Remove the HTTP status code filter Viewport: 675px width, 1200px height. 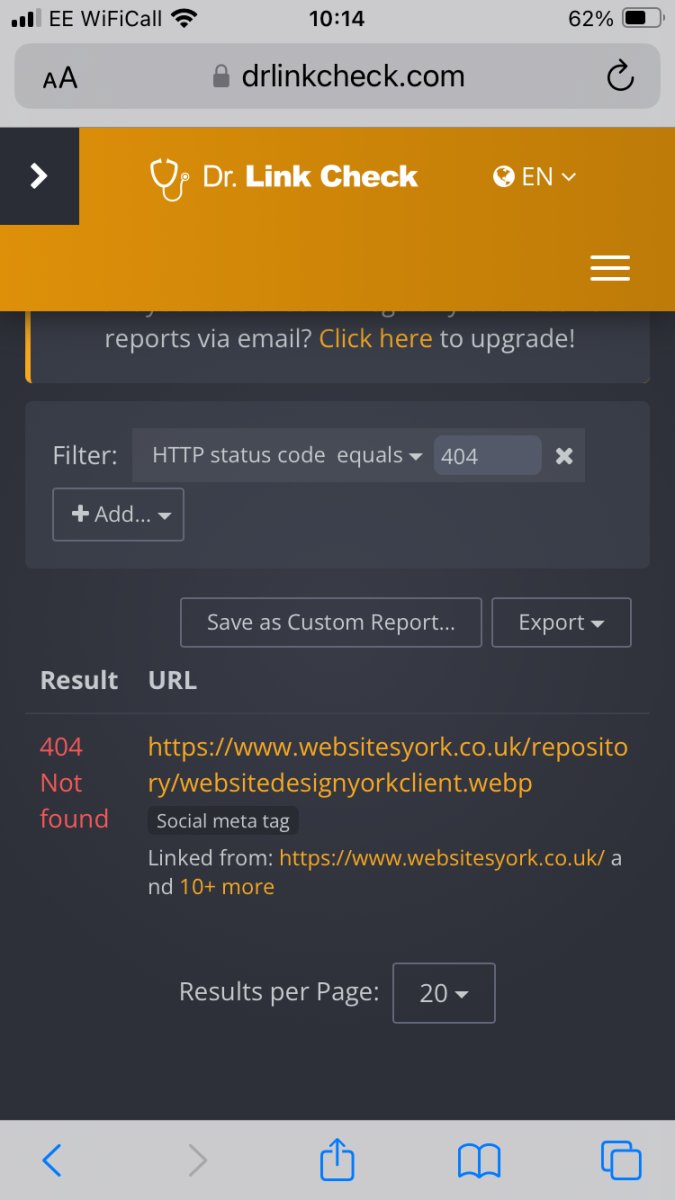point(564,456)
